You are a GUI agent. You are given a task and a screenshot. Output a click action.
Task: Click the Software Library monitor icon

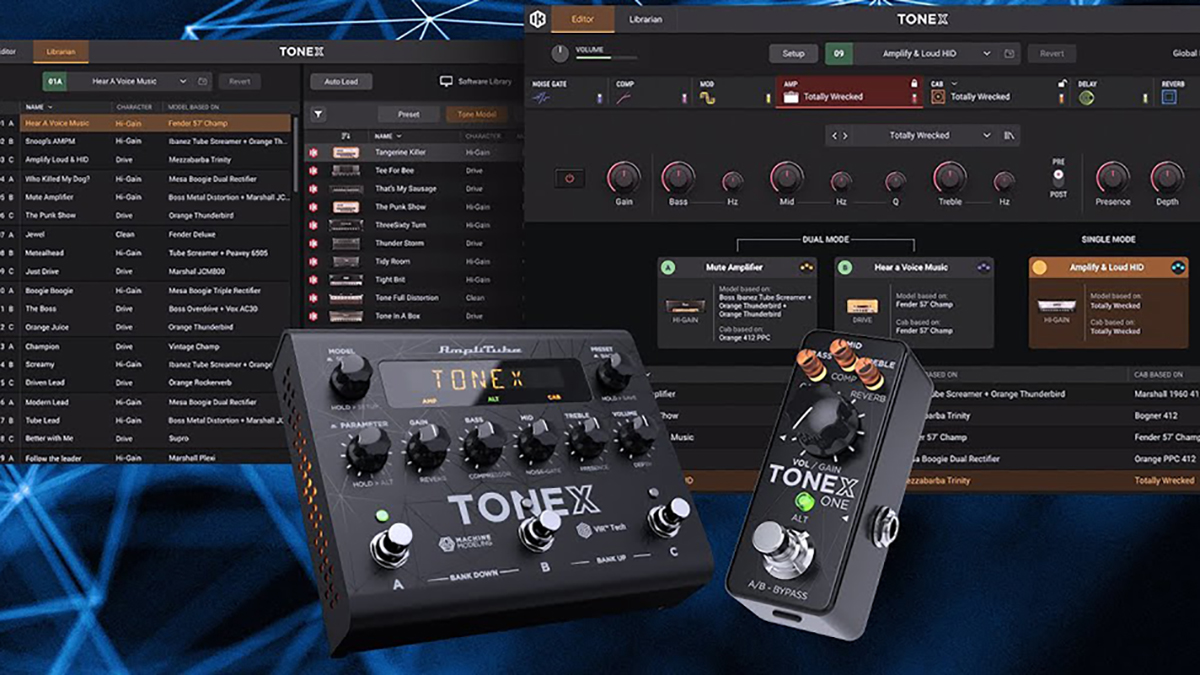pos(446,81)
